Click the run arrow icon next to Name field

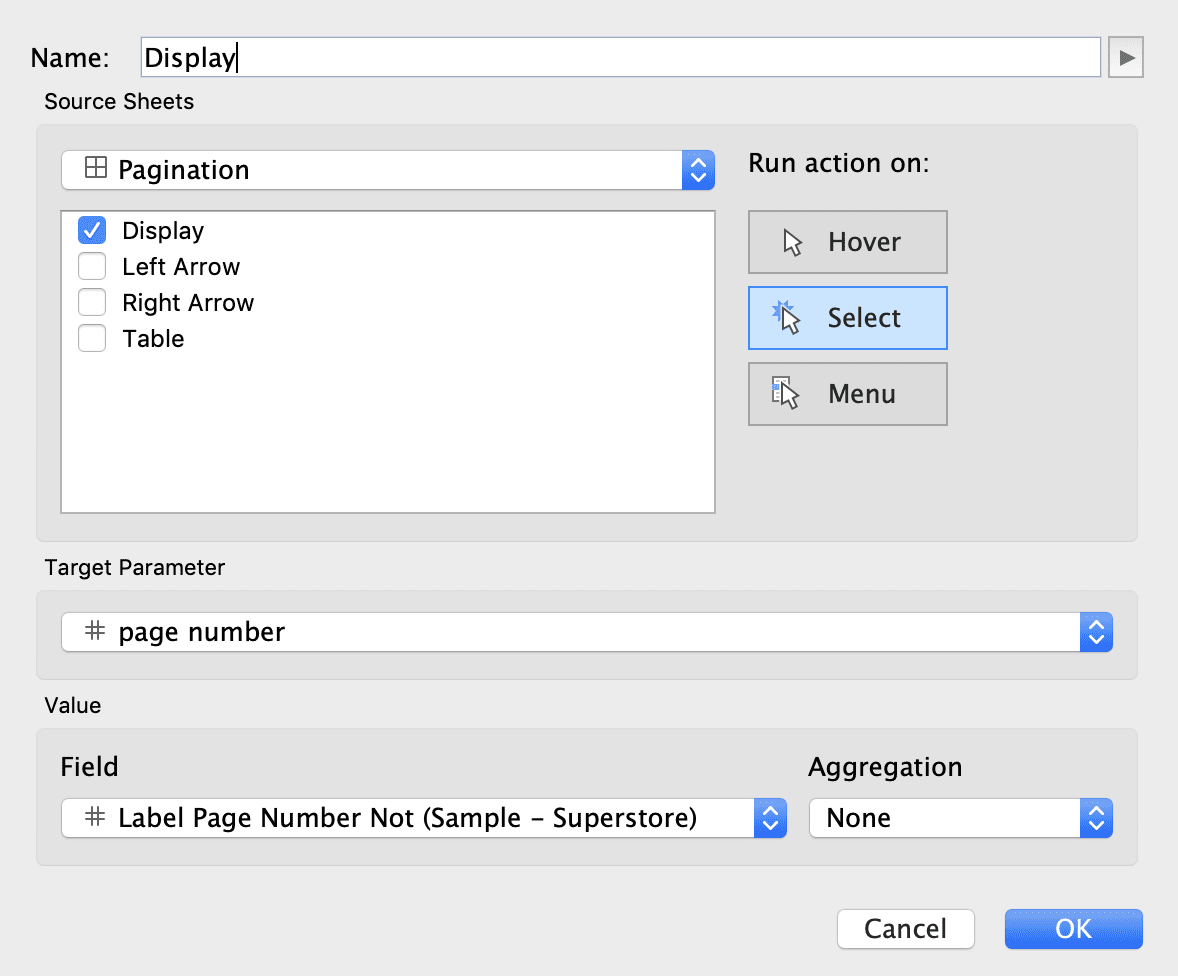pyautogui.click(x=1126, y=56)
